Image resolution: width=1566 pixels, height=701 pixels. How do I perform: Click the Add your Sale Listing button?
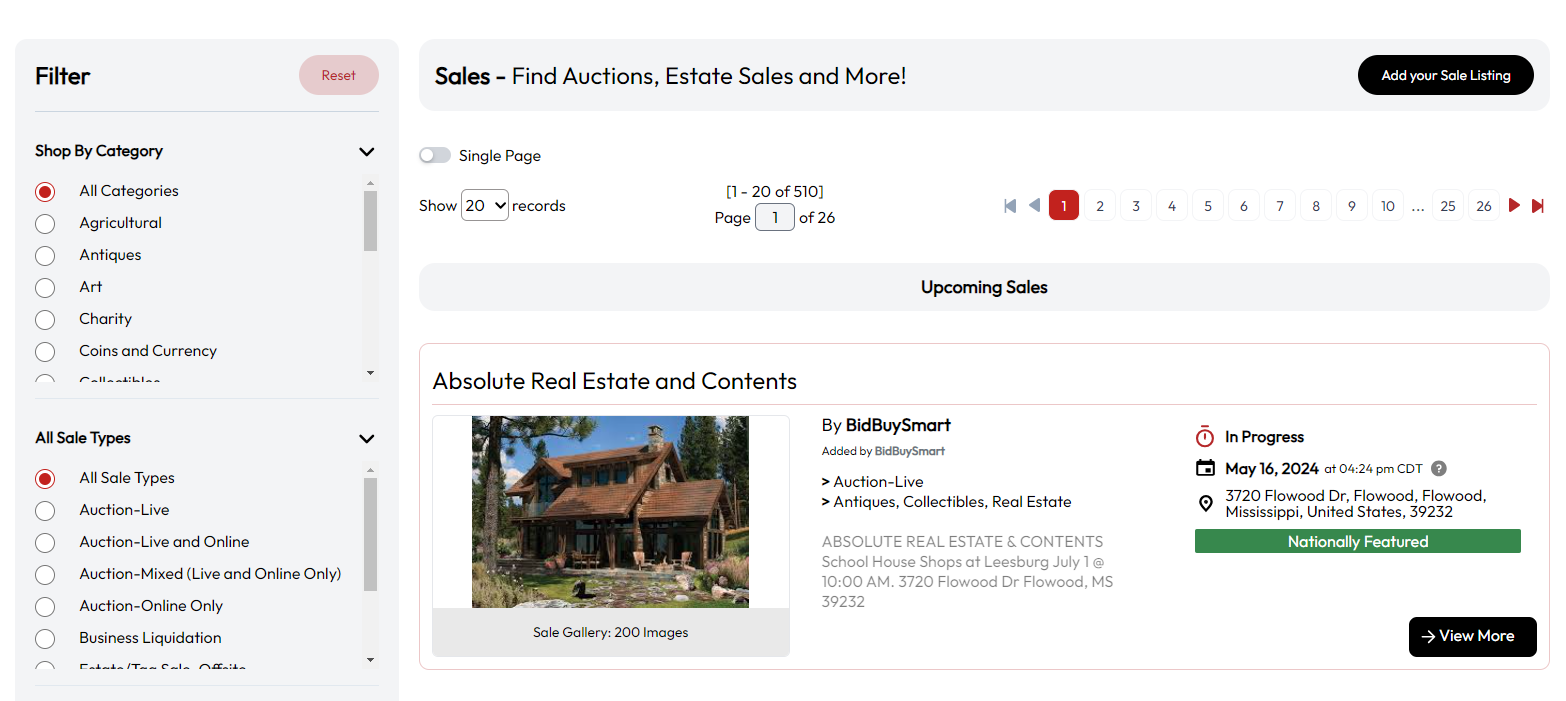tap(1445, 75)
